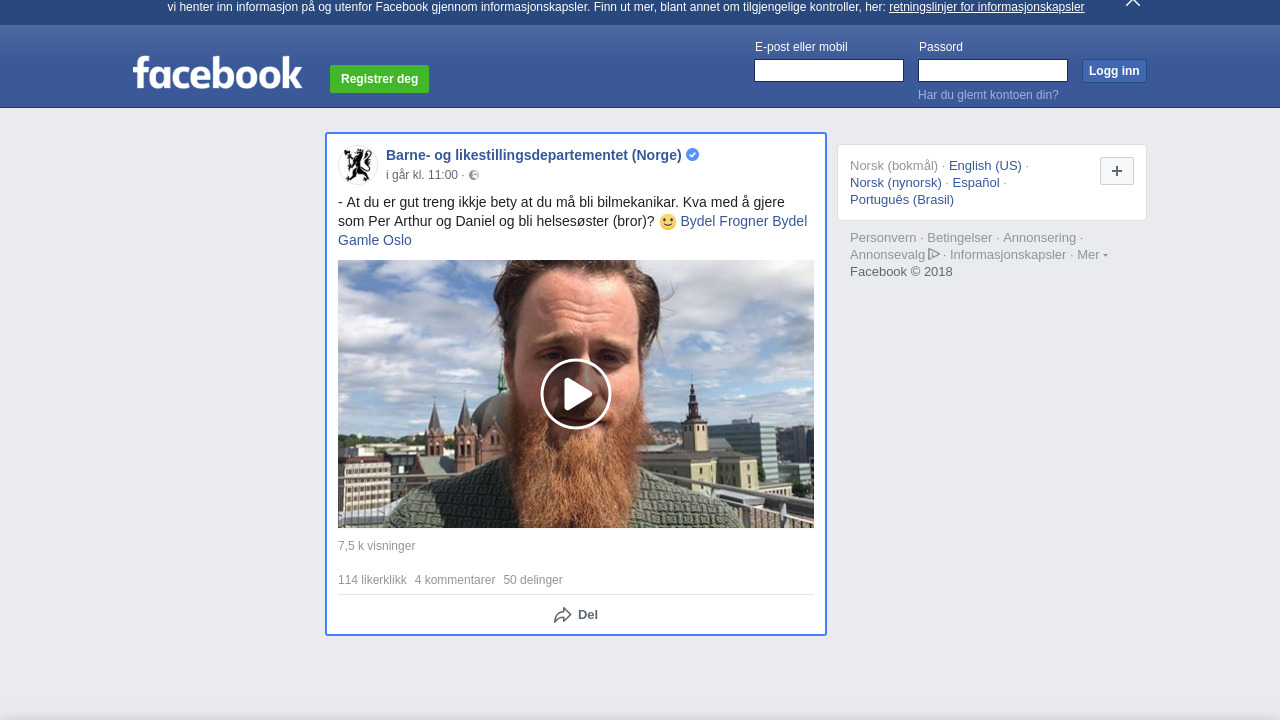
Task: Expand the Mer footer dropdown
Action: [1091, 255]
